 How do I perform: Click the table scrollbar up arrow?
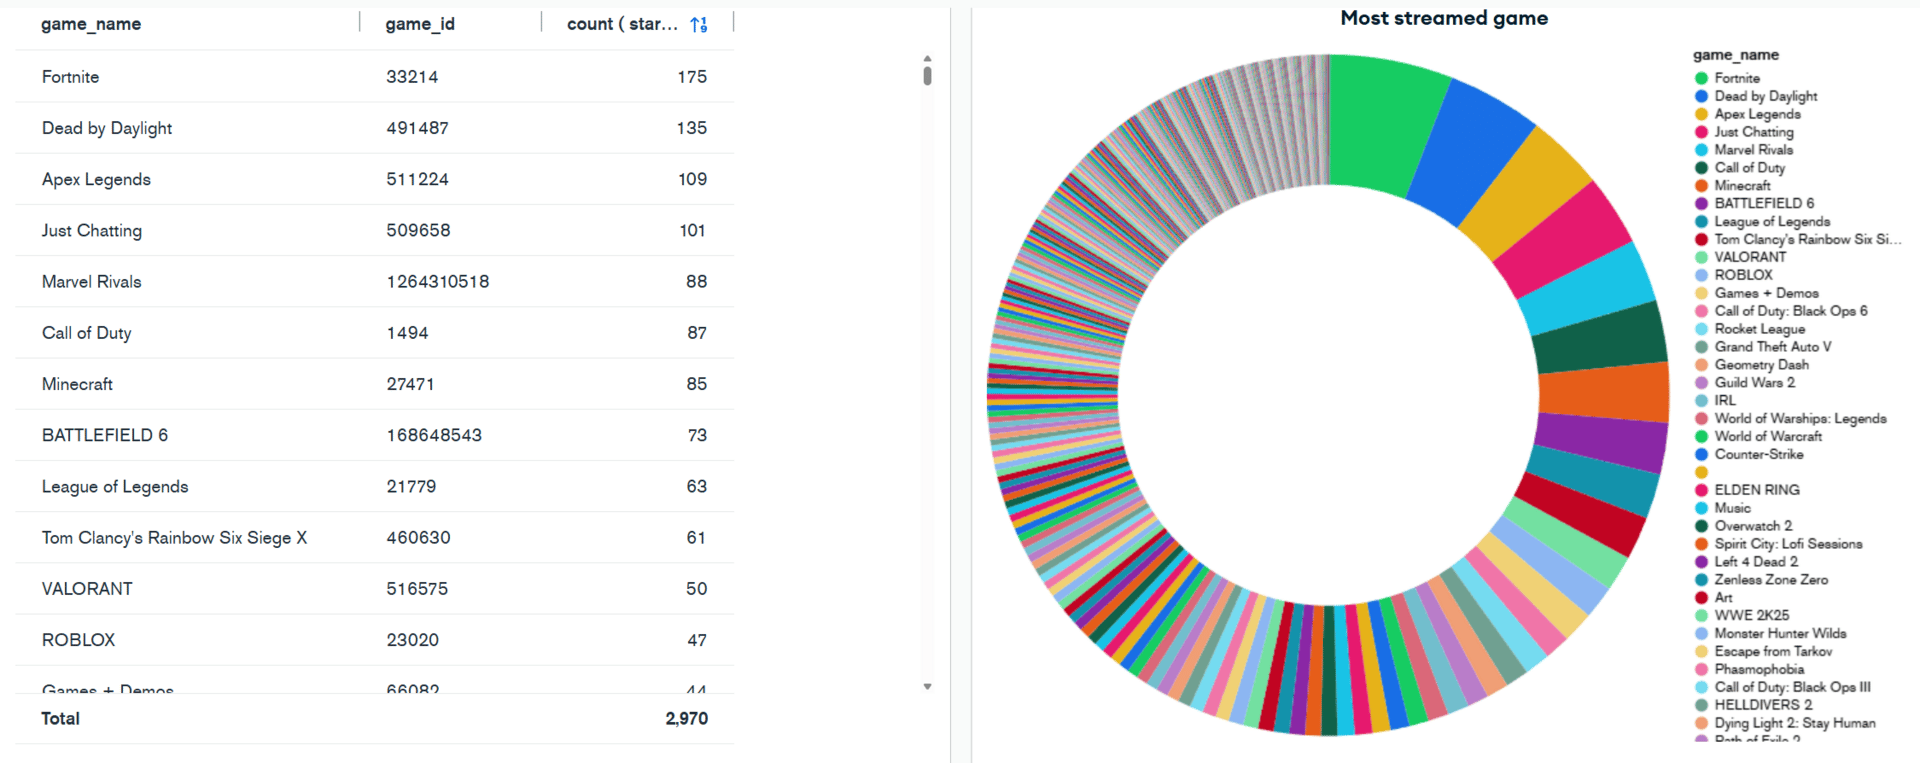(x=927, y=58)
